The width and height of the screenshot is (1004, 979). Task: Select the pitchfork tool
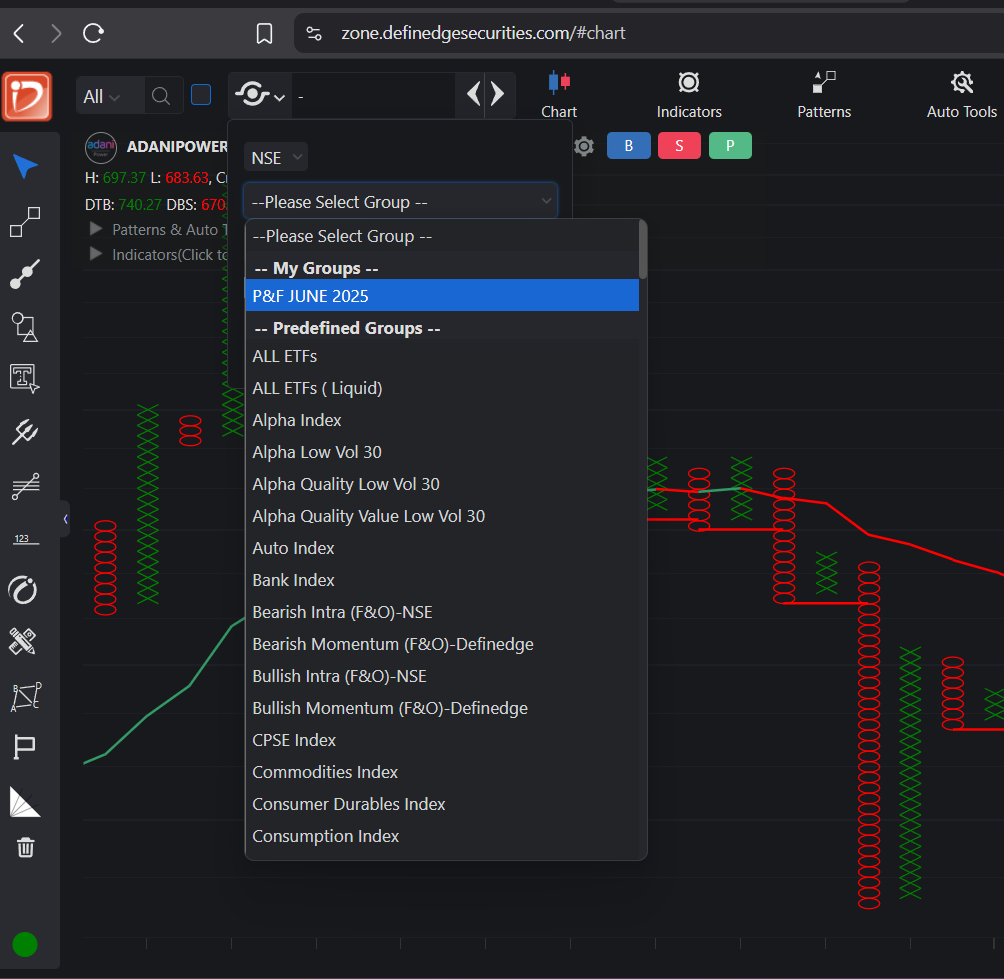point(25,432)
